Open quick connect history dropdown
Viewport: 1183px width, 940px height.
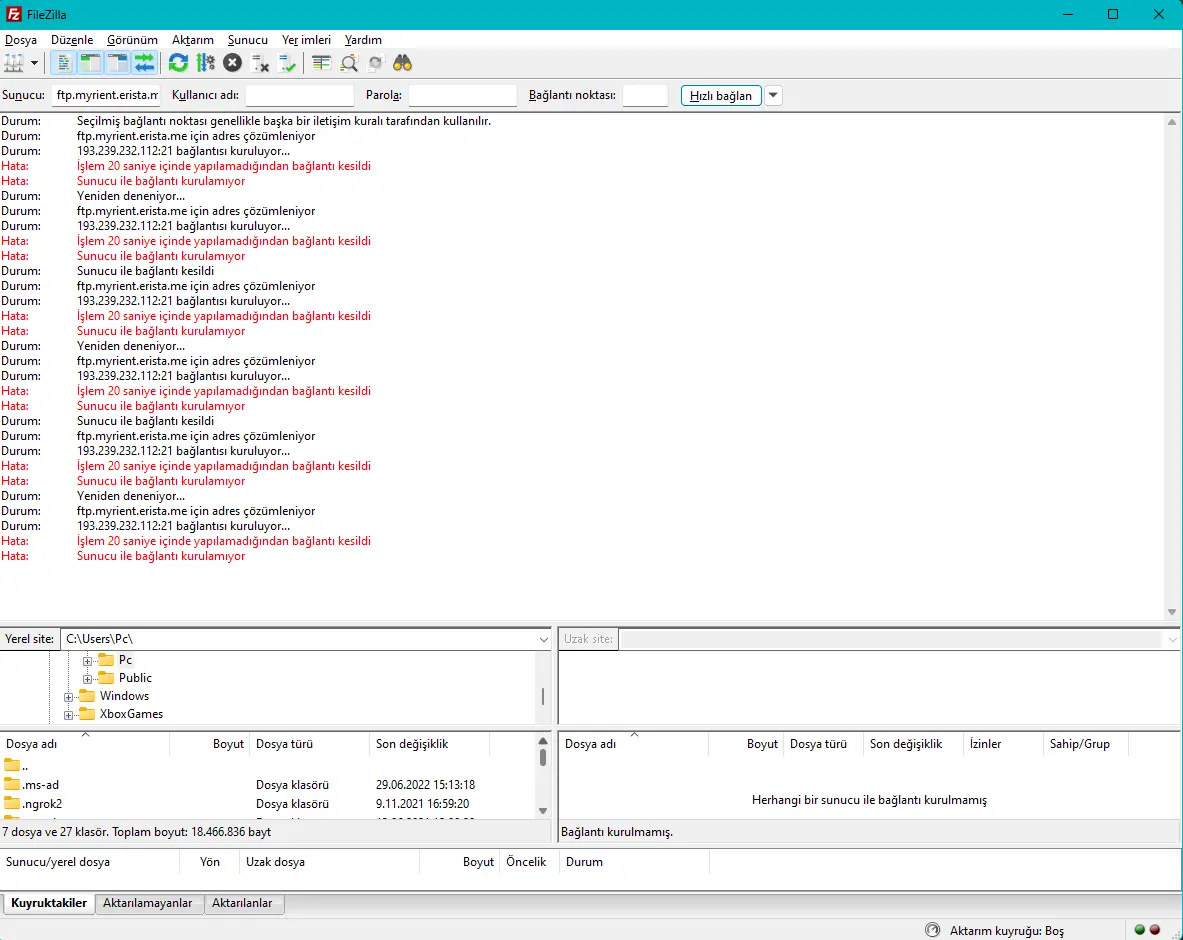click(x=773, y=96)
